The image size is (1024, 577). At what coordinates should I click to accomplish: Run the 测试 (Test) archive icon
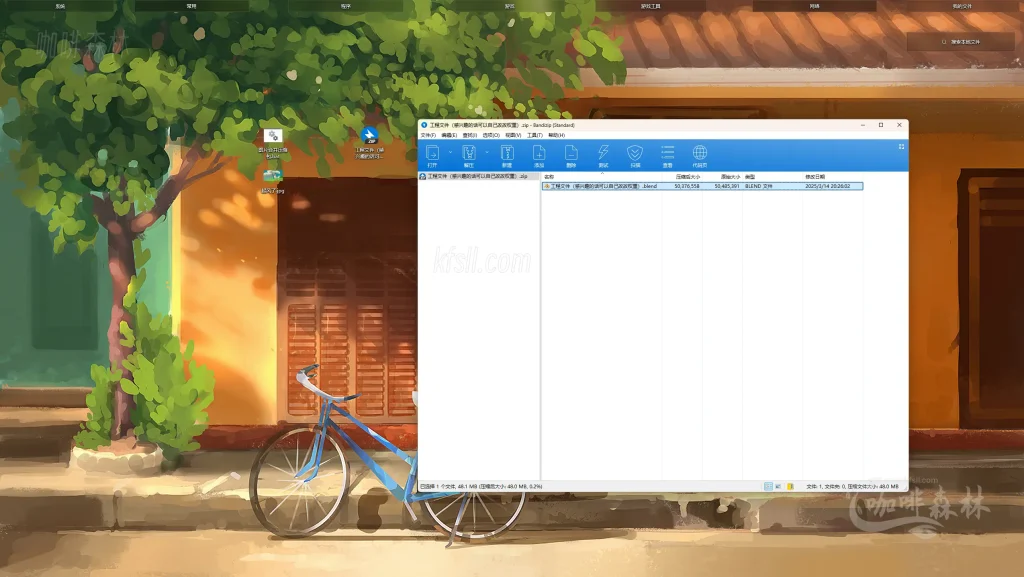coord(603,155)
